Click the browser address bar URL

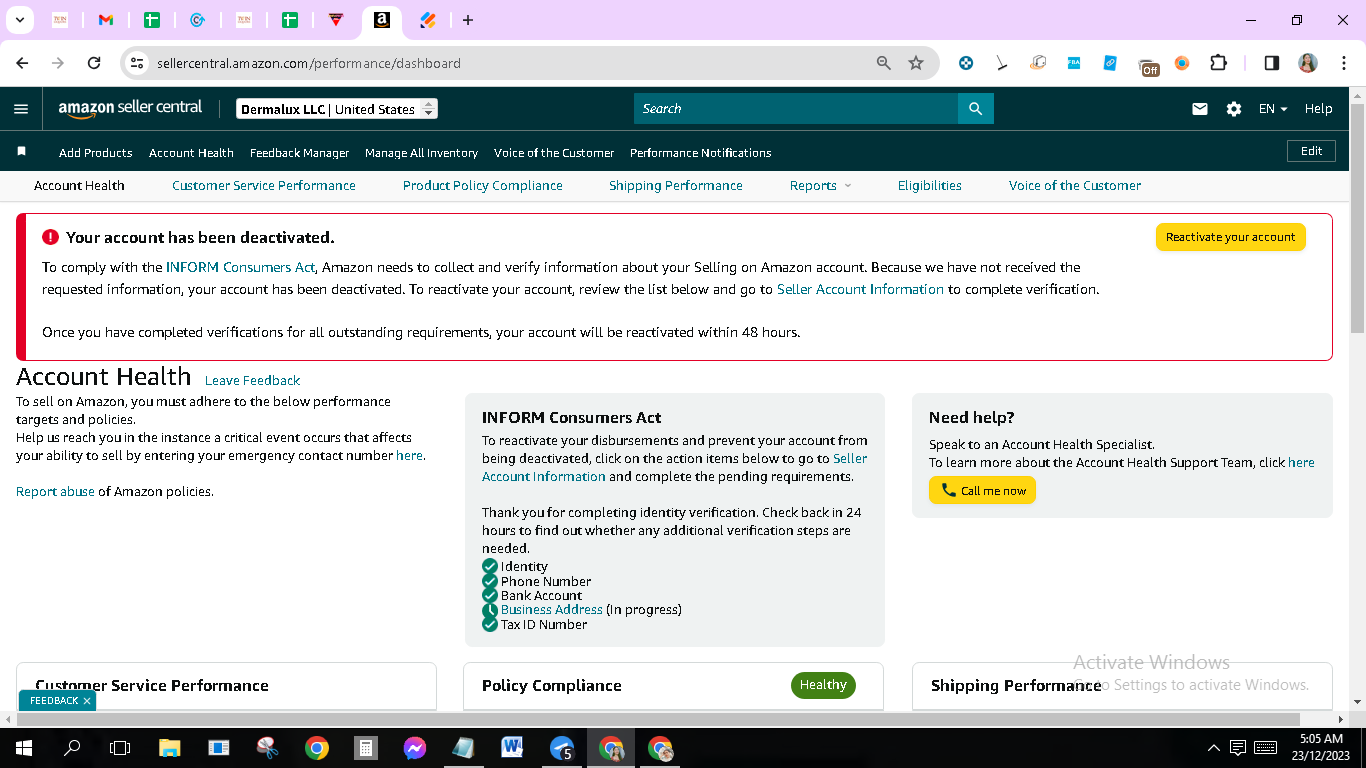pyautogui.click(x=309, y=63)
